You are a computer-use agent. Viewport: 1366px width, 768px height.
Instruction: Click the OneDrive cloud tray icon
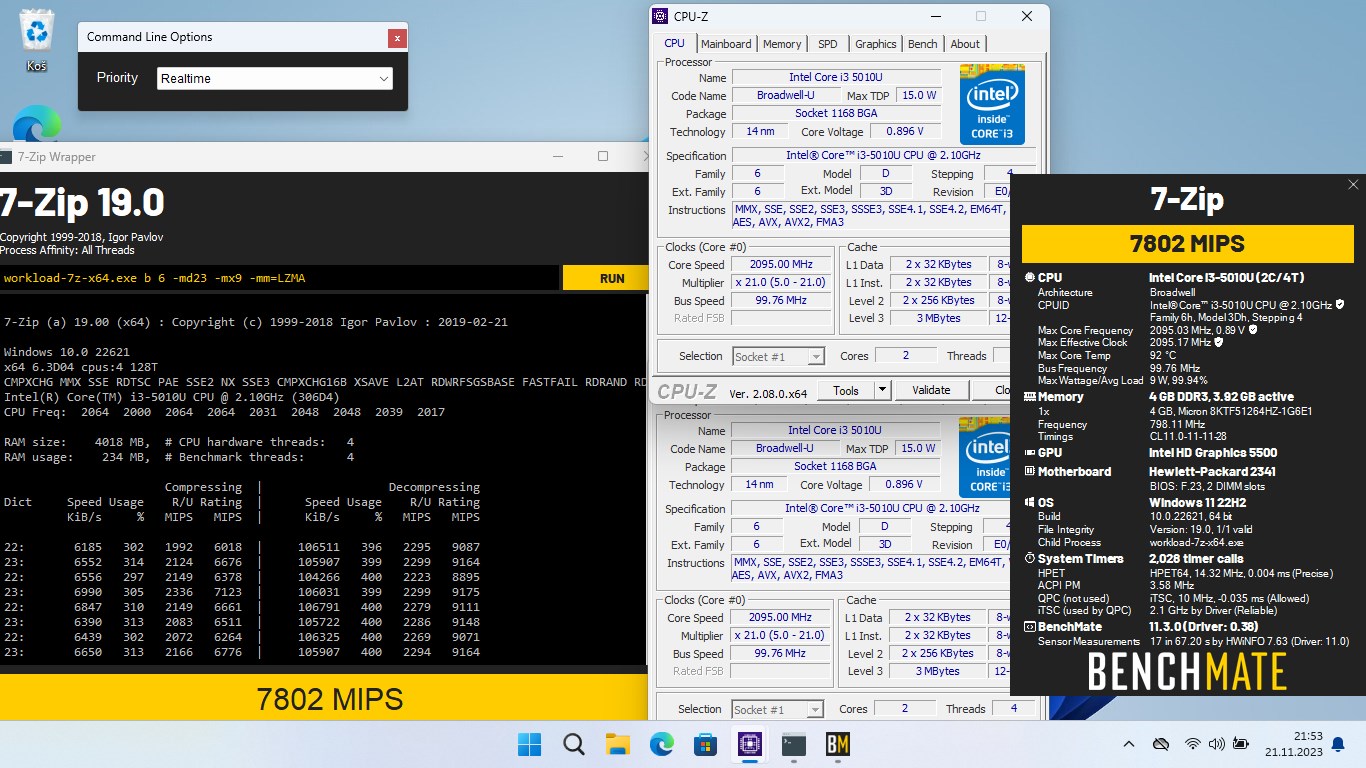[1161, 744]
